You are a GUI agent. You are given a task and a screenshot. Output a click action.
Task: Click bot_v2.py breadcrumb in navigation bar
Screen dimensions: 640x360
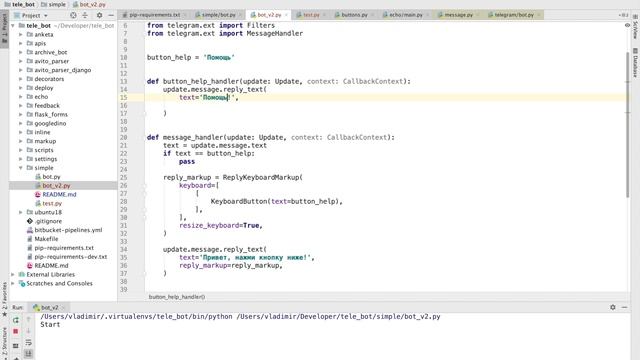pyautogui.click(x=89, y=4)
